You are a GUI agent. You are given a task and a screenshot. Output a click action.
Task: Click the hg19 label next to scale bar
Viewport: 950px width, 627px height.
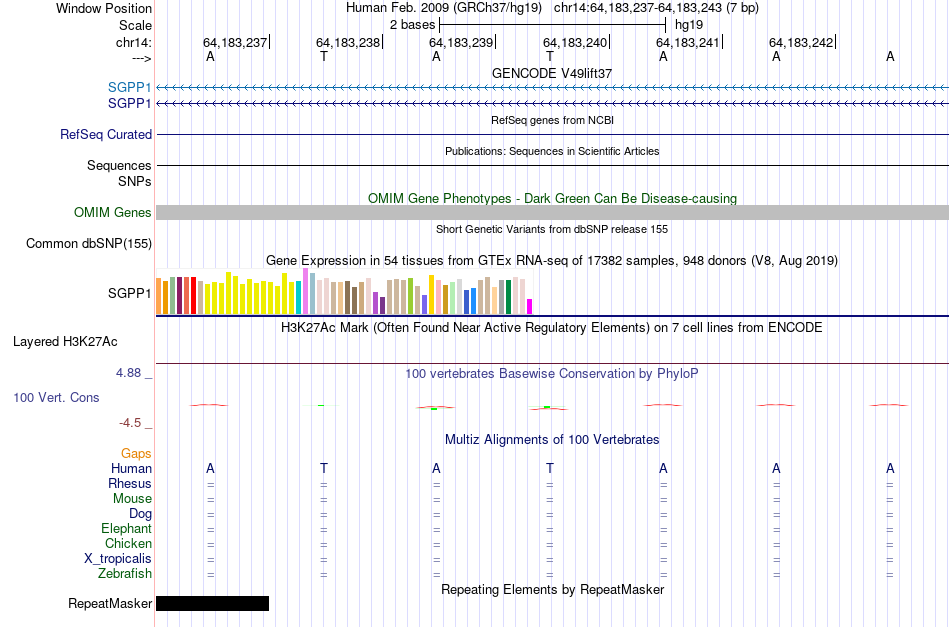pyautogui.click(x=689, y=25)
